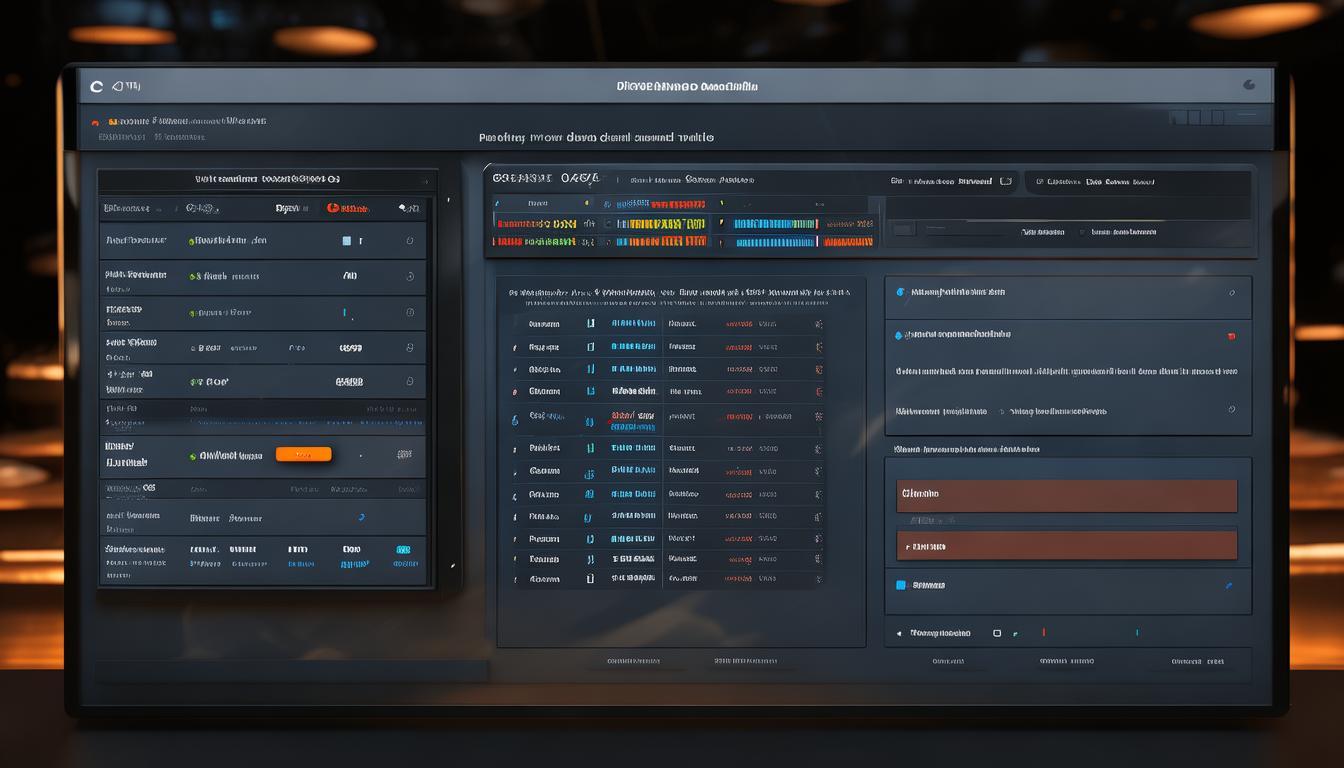The height and width of the screenshot is (768, 1344).
Task: Select second tab in the top-right panel
Action: tap(1095, 182)
